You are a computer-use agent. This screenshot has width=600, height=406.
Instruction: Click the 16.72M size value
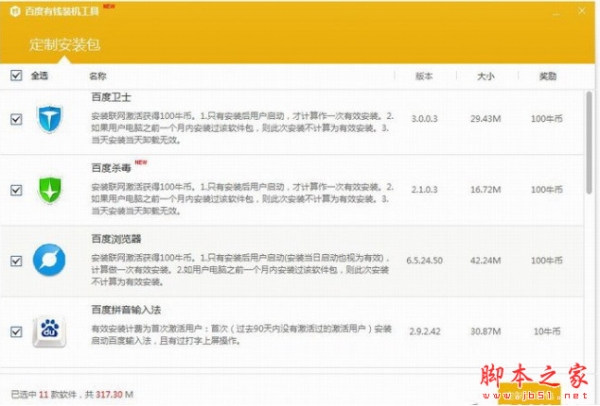tap(486, 189)
